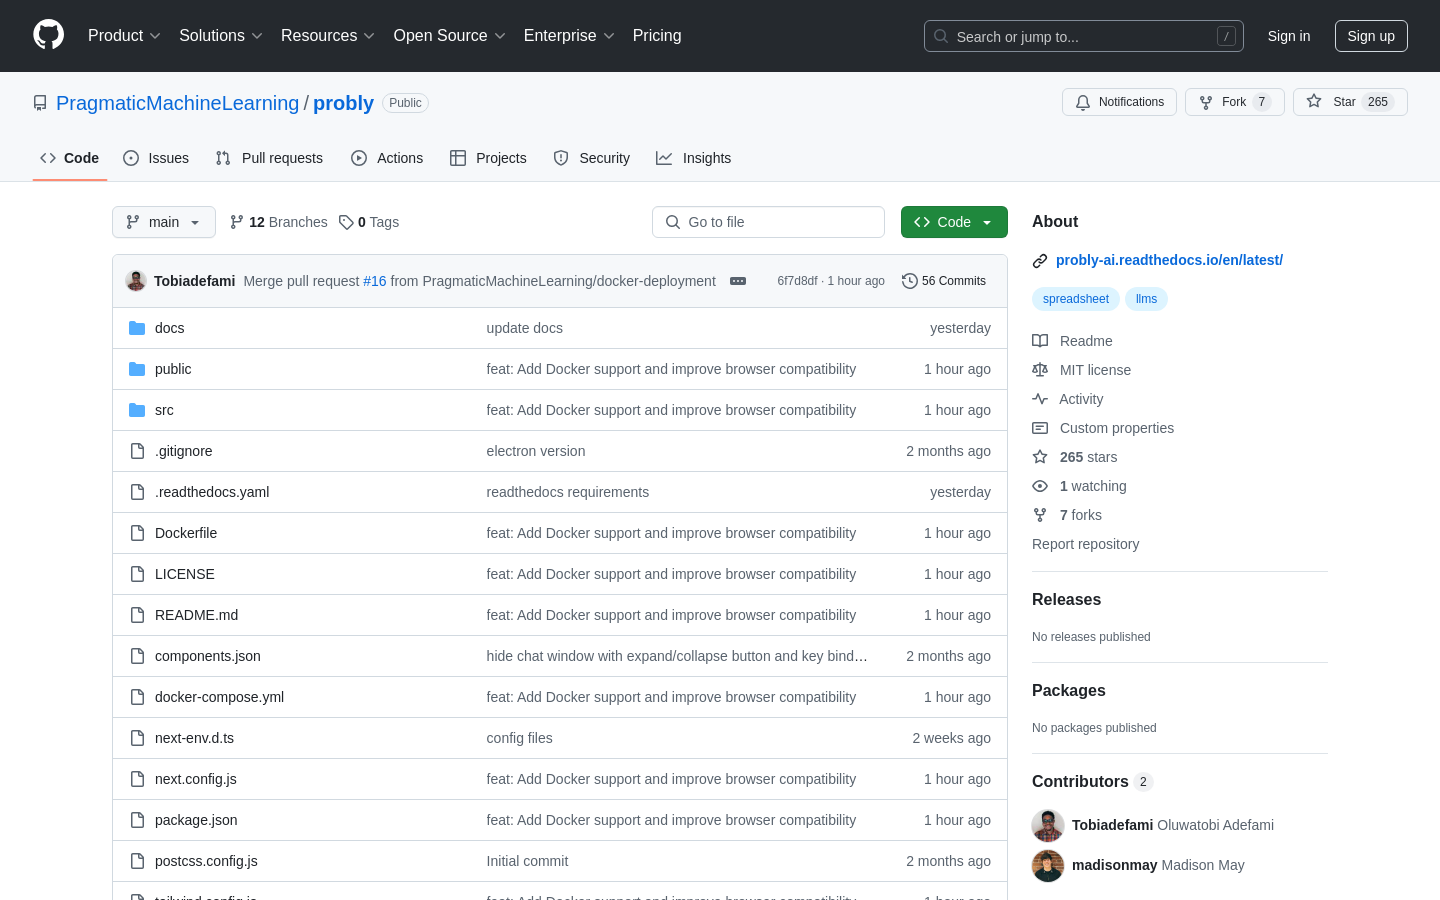Image resolution: width=1440 pixels, height=900 pixels.
Task: Focus the Search or jump to field
Action: 1084,36
